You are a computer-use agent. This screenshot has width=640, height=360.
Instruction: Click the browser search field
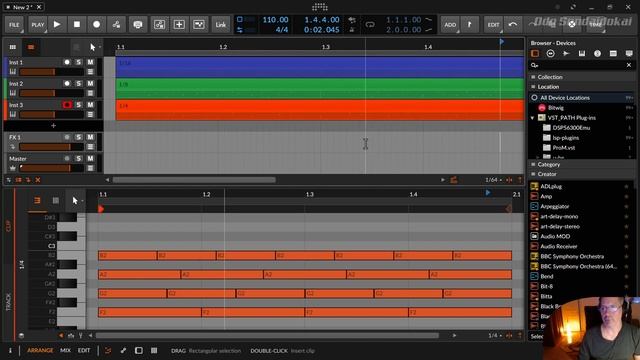581,65
